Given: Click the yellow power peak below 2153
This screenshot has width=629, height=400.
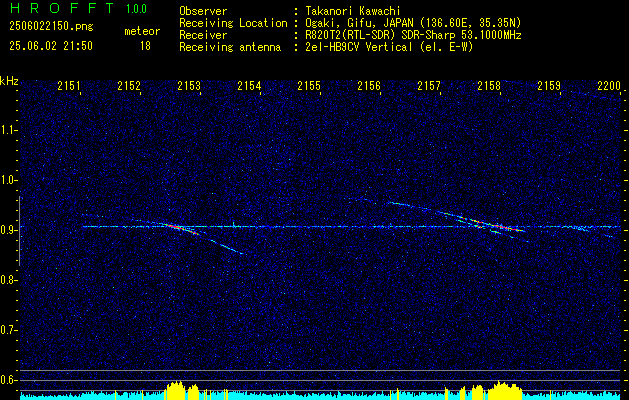Looking at the screenshot, I should point(182,390).
